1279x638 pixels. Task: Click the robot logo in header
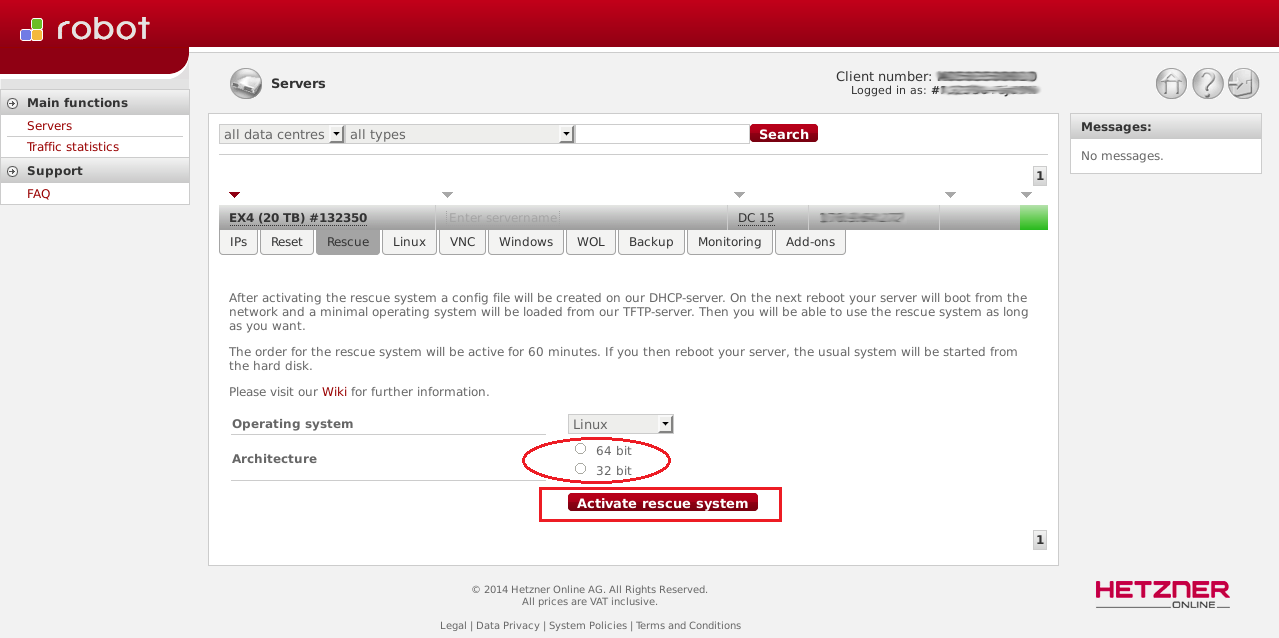(85, 29)
